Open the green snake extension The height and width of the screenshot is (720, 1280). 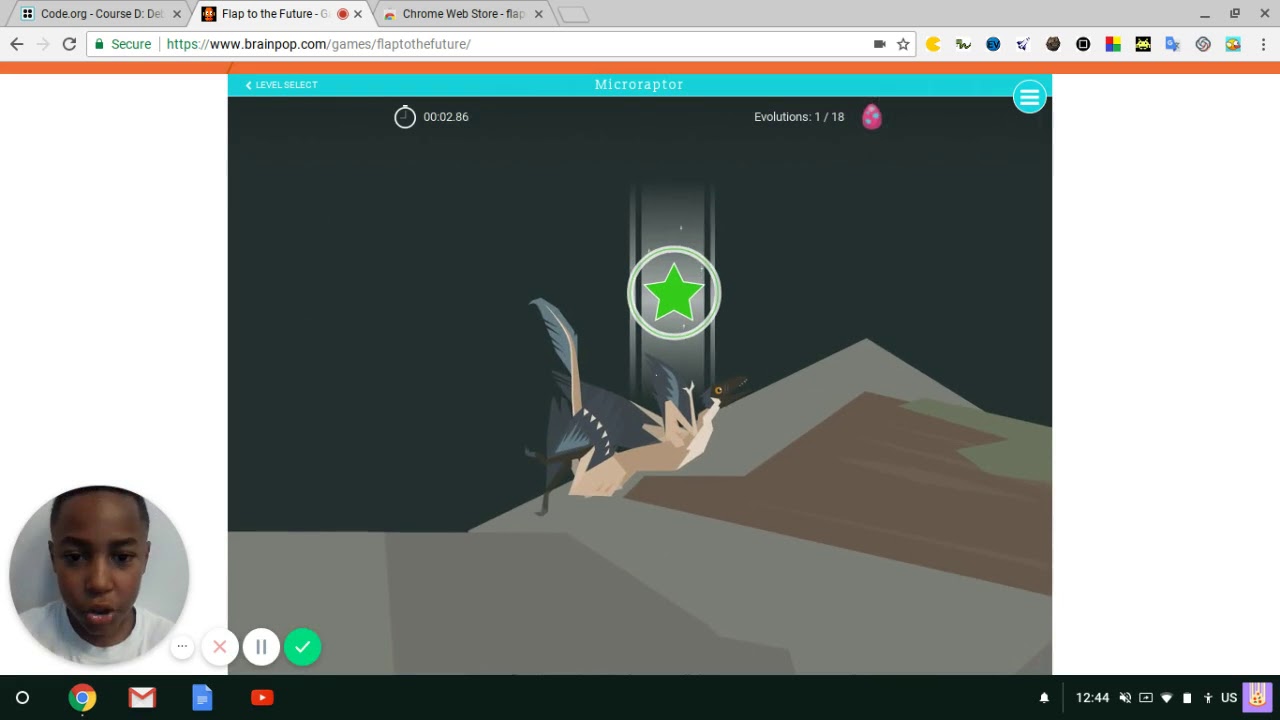tap(963, 44)
